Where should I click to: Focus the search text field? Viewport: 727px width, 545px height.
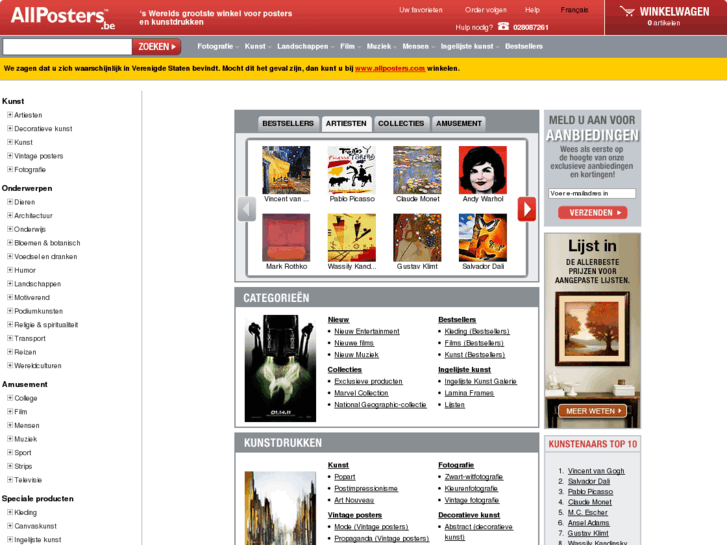point(67,46)
